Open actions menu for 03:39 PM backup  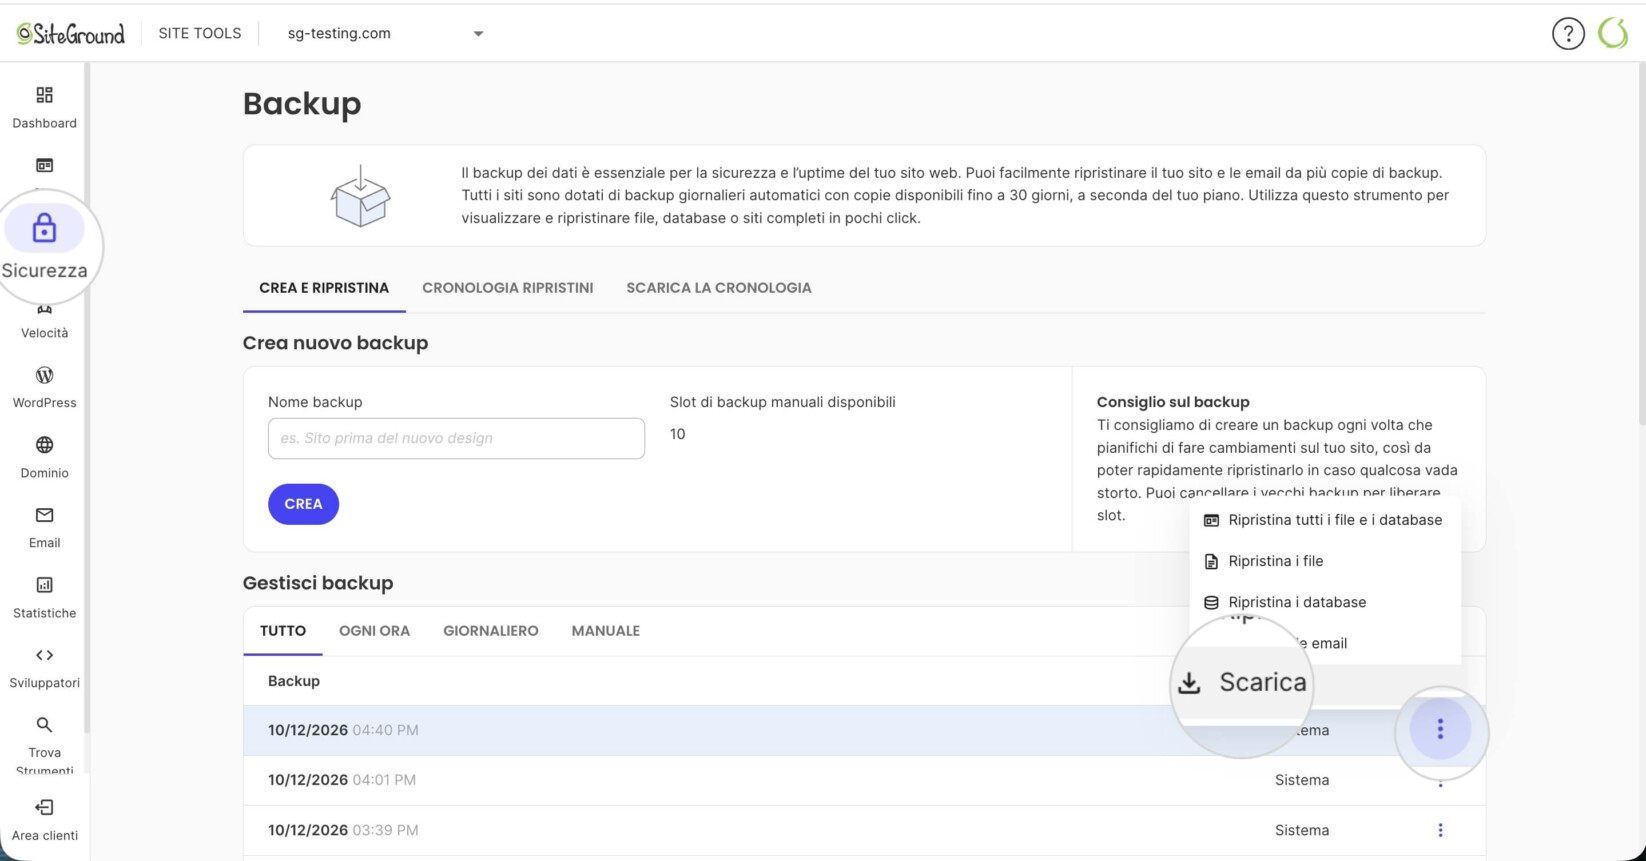pos(1440,830)
